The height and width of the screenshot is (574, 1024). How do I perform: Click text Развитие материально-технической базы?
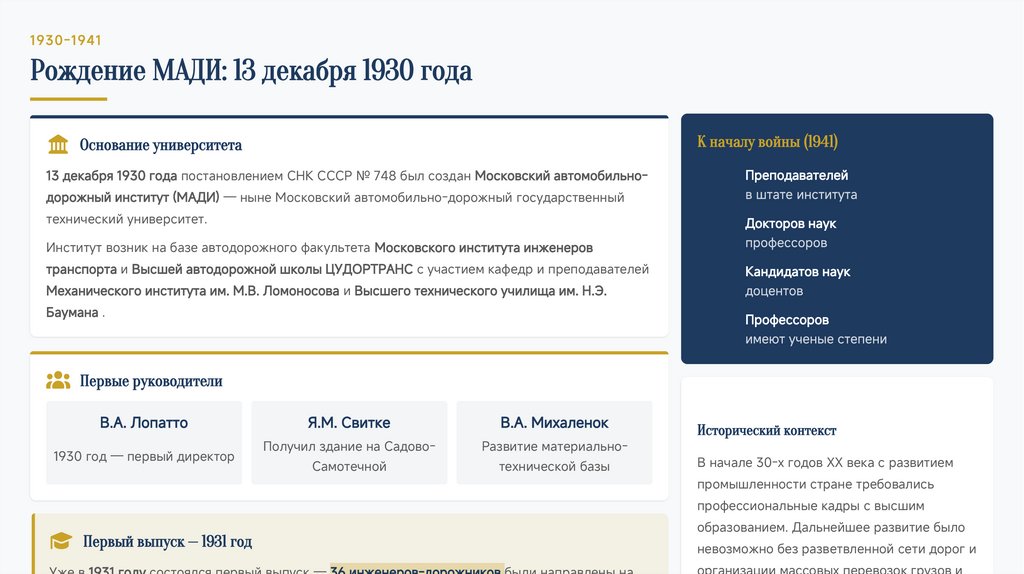click(x=554, y=456)
